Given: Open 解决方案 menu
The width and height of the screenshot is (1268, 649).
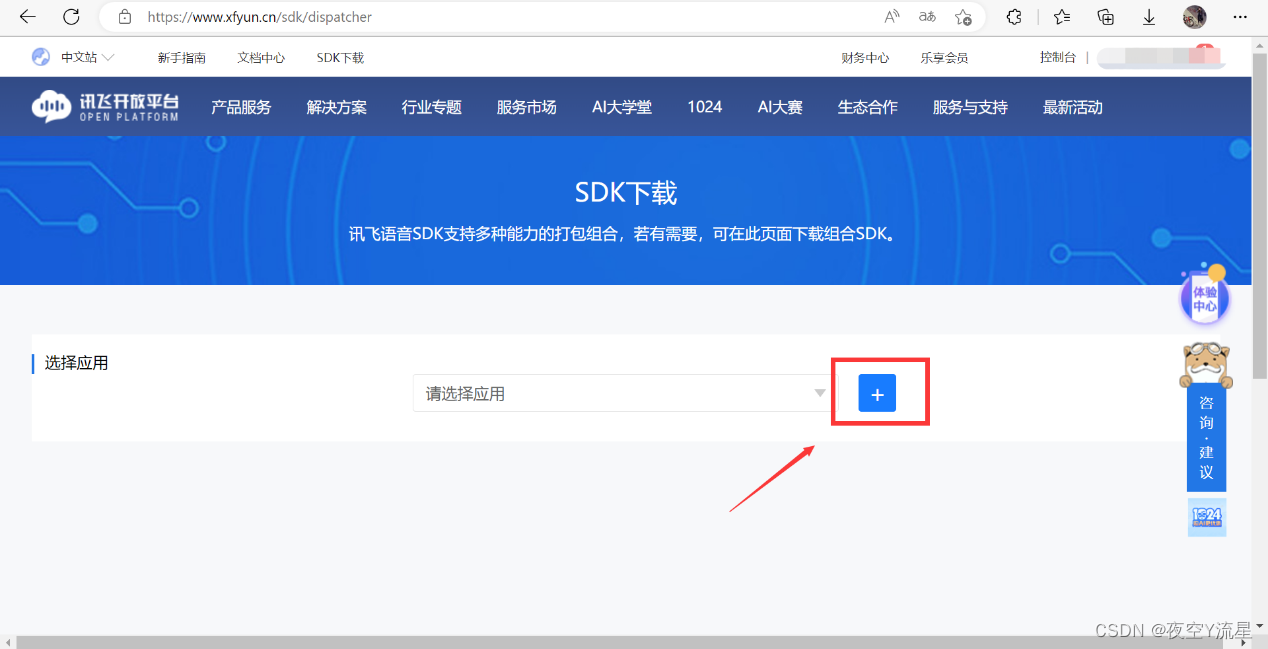Looking at the screenshot, I should (x=337, y=107).
